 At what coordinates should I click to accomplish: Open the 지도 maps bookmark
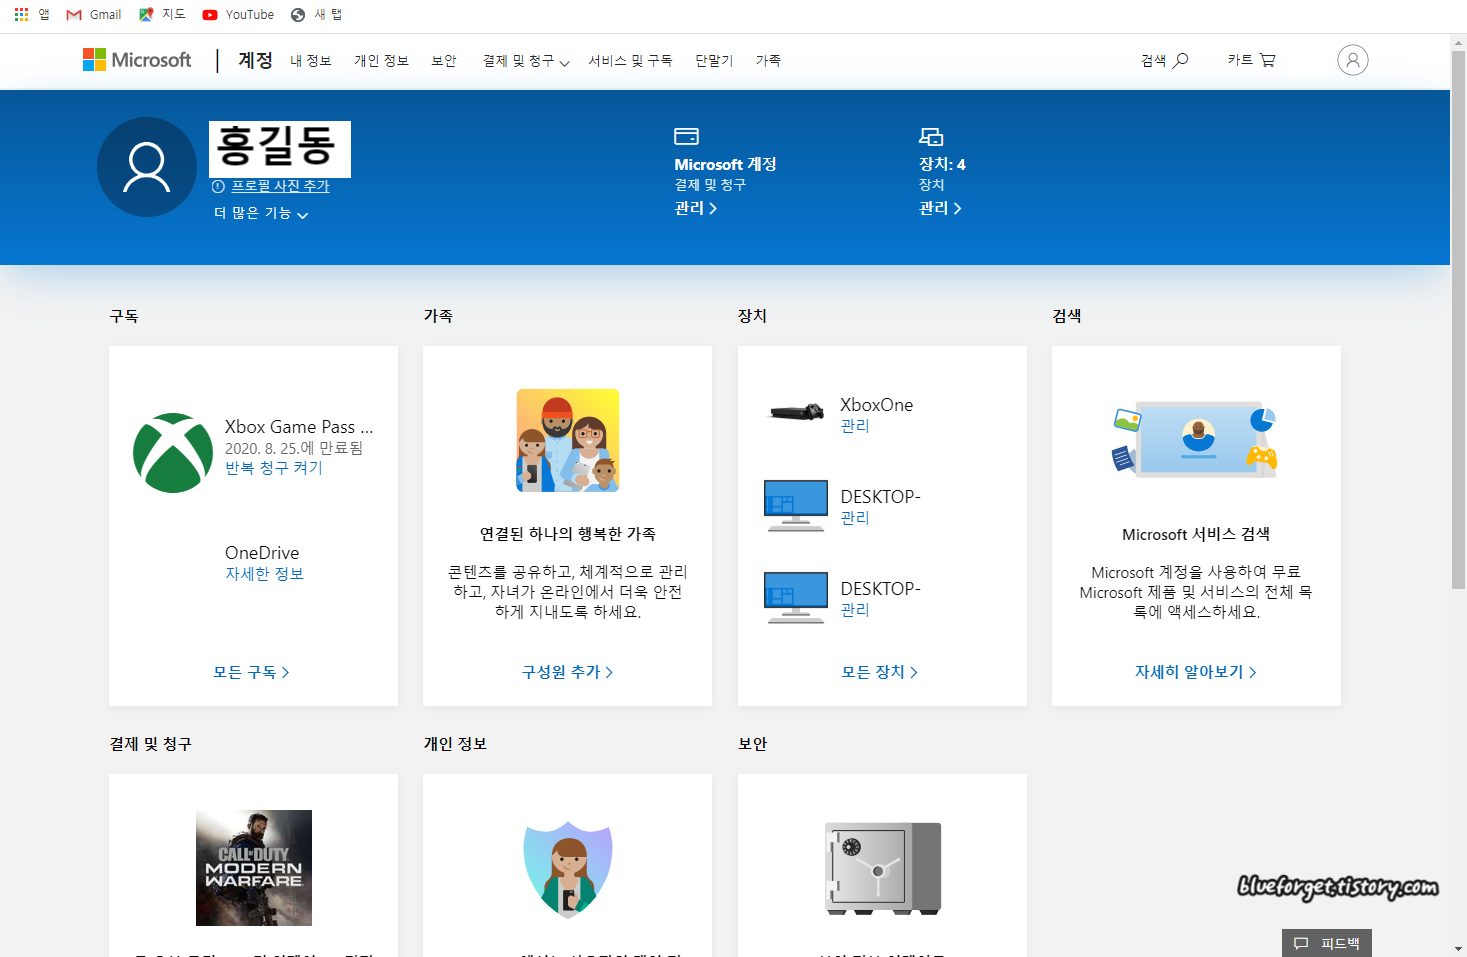(162, 15)
